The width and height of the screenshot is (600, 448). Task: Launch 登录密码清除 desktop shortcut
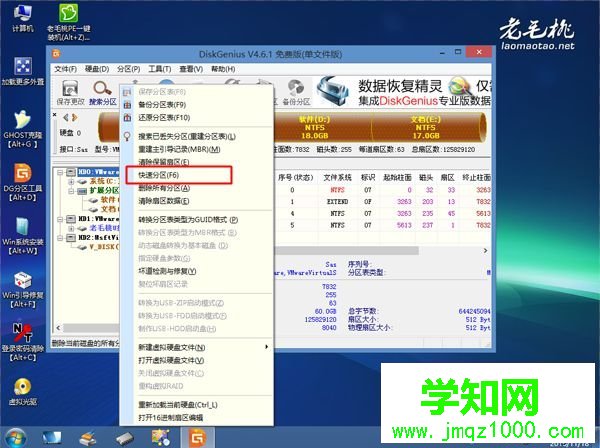[23, 342]
